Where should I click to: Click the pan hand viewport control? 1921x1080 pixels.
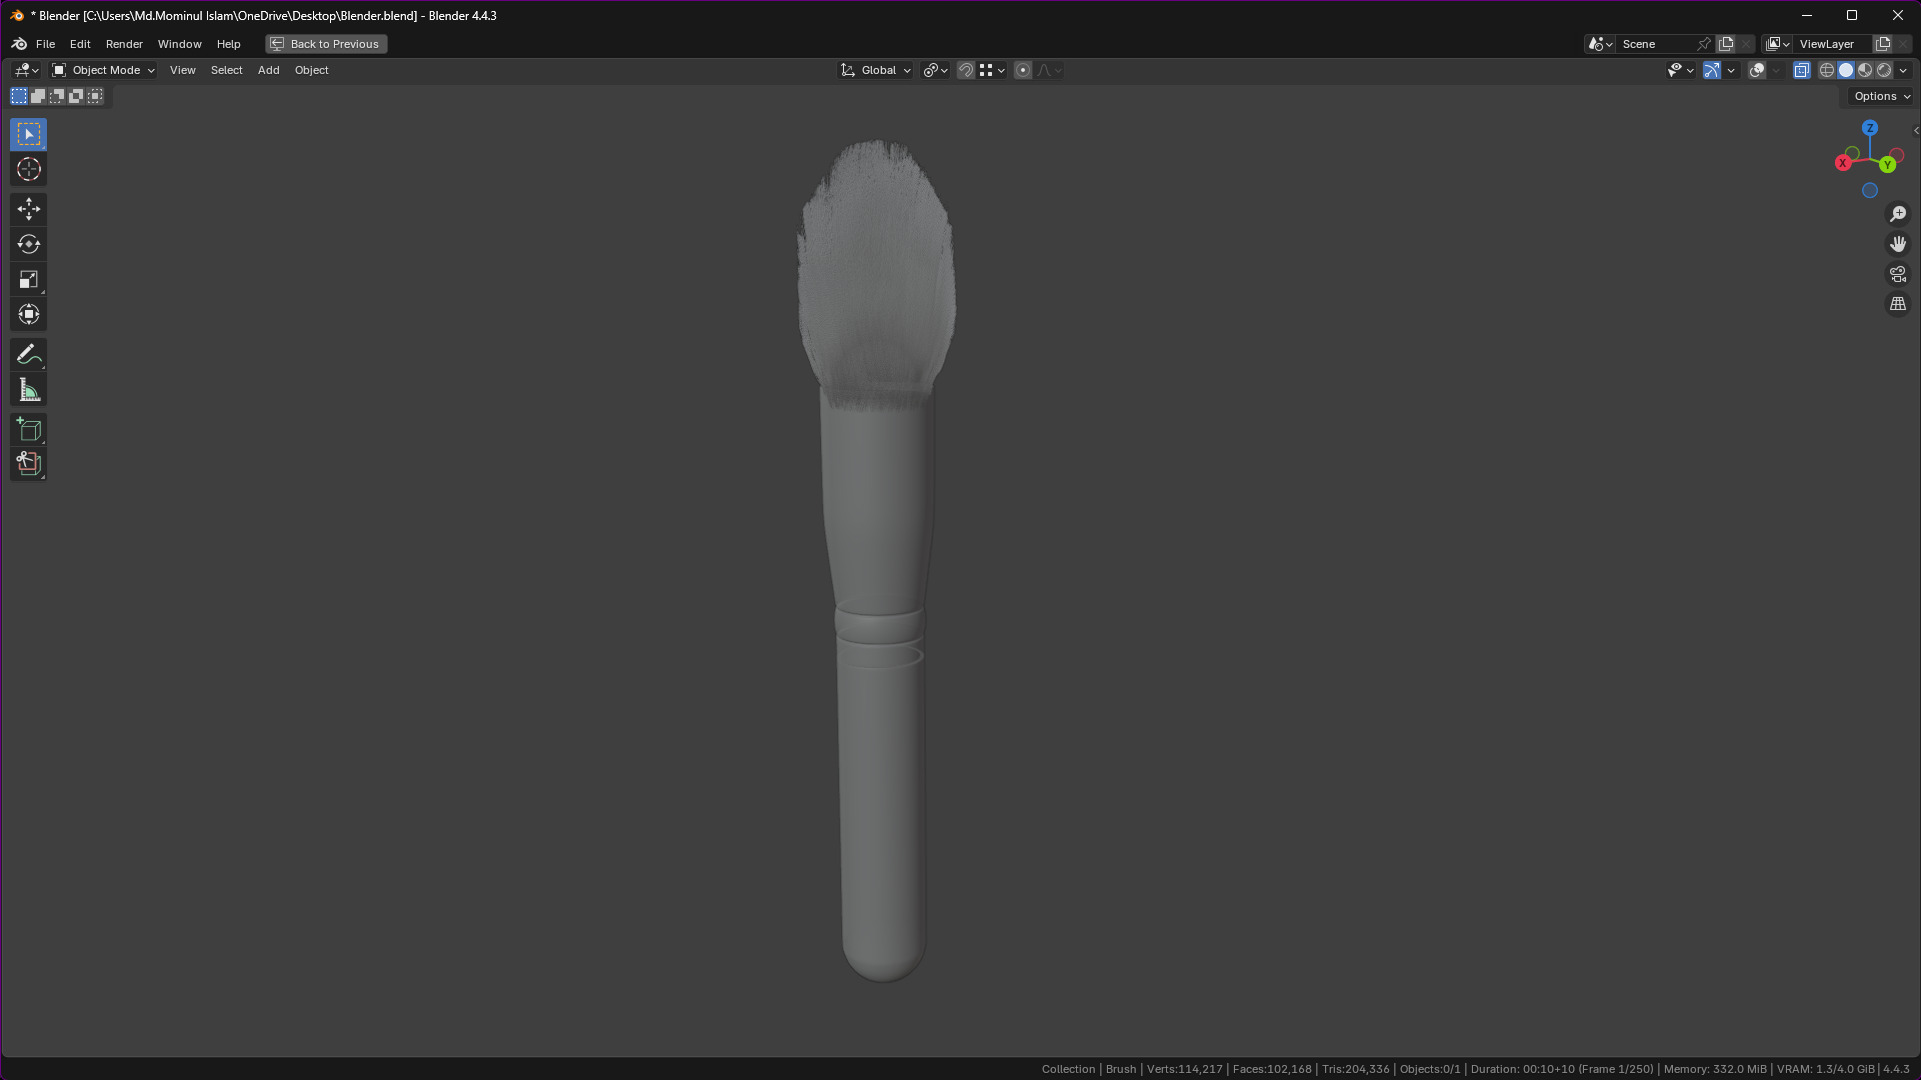pos(1897,244)
